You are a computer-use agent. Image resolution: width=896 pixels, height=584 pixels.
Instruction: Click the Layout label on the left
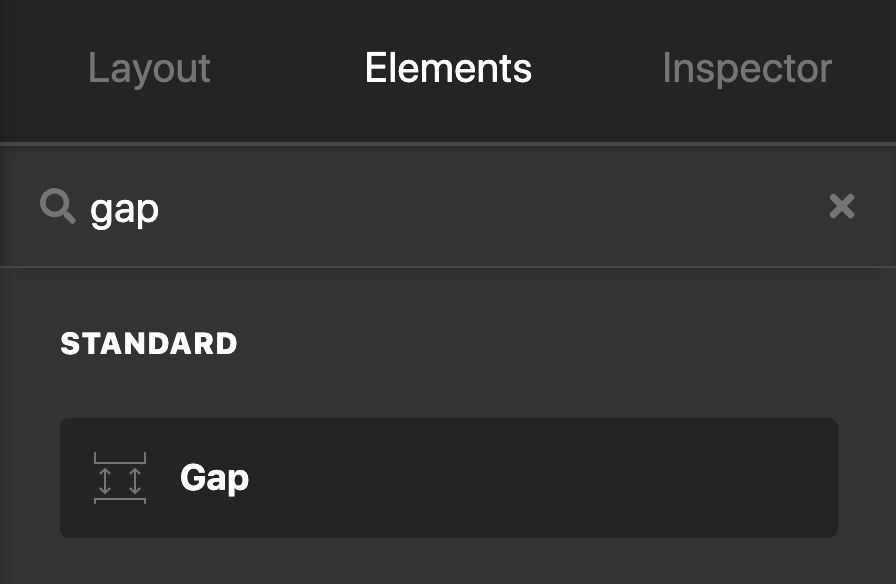click(x=148, y=68)
